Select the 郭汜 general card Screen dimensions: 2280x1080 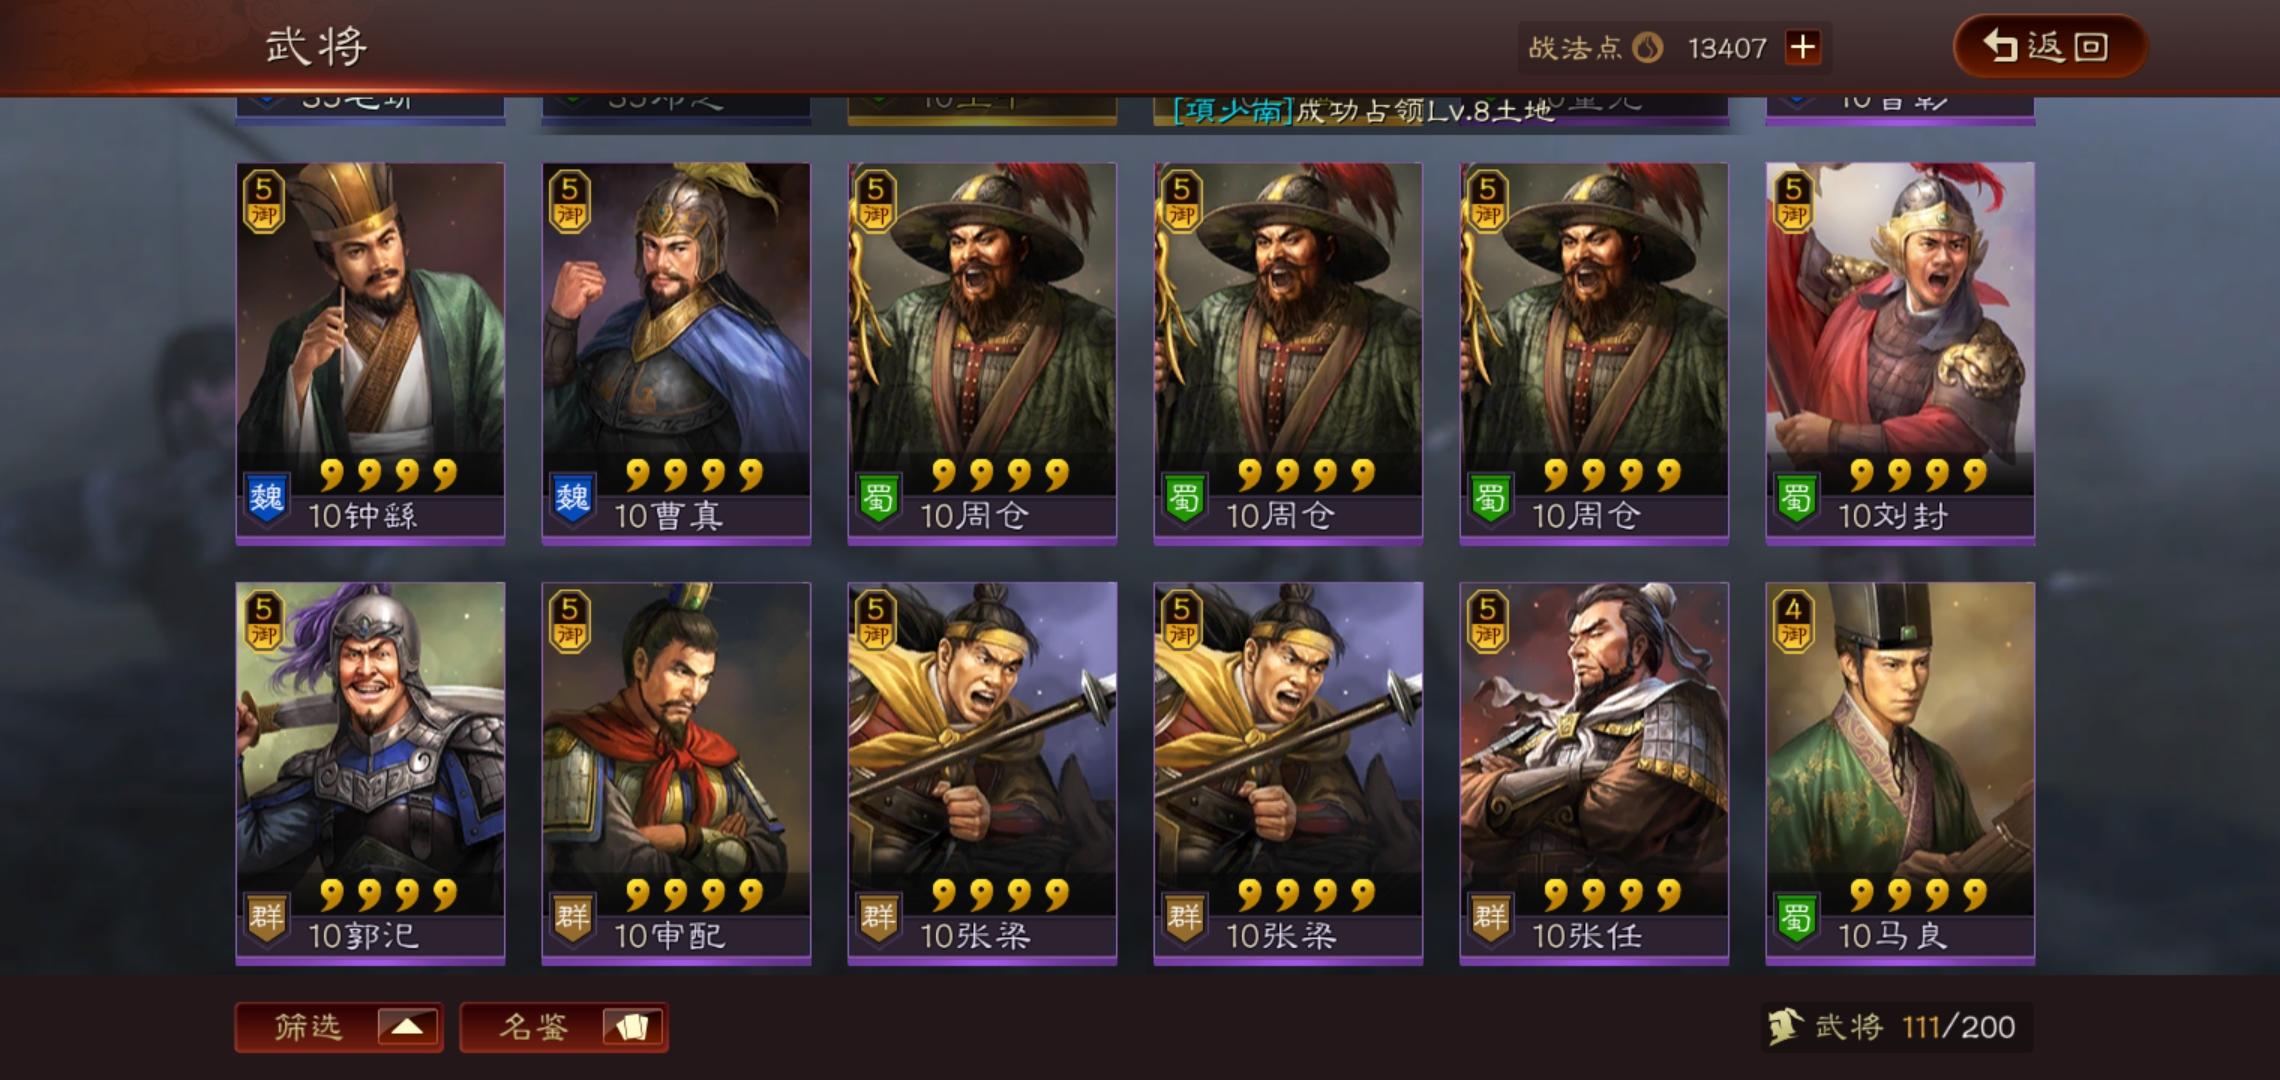pos(370,773)
